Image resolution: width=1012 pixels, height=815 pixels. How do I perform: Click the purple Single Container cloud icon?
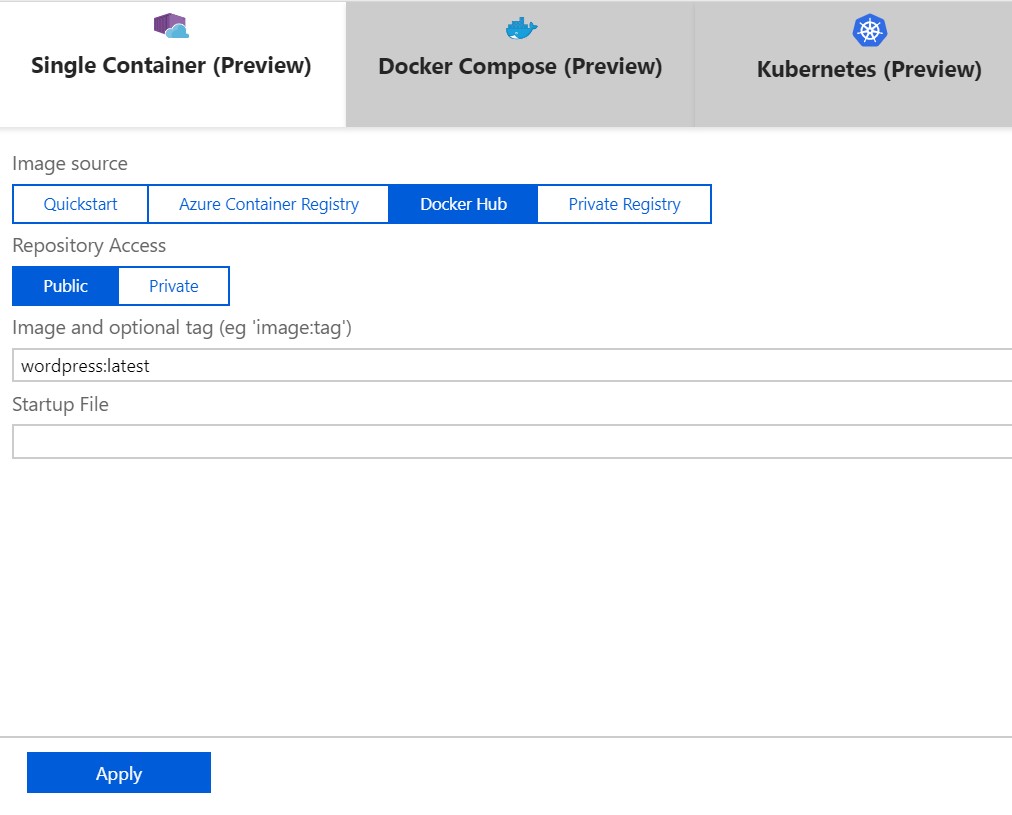coord(171,27)
